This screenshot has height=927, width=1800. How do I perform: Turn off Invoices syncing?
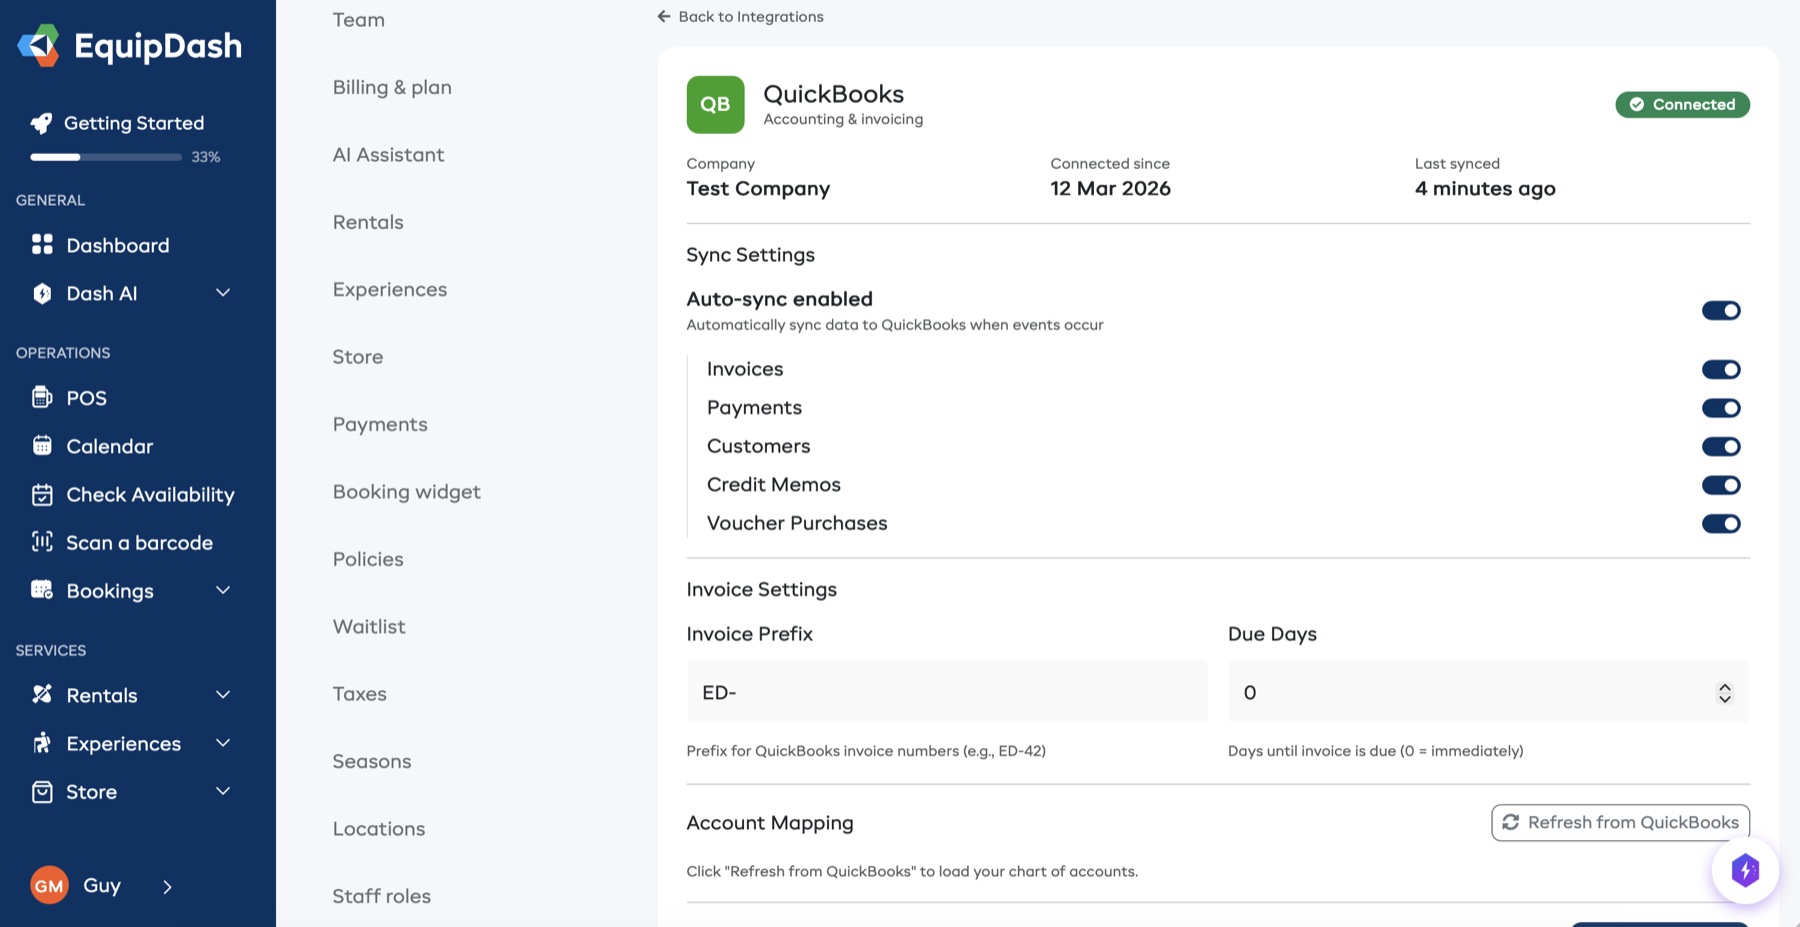point(1721,369)
